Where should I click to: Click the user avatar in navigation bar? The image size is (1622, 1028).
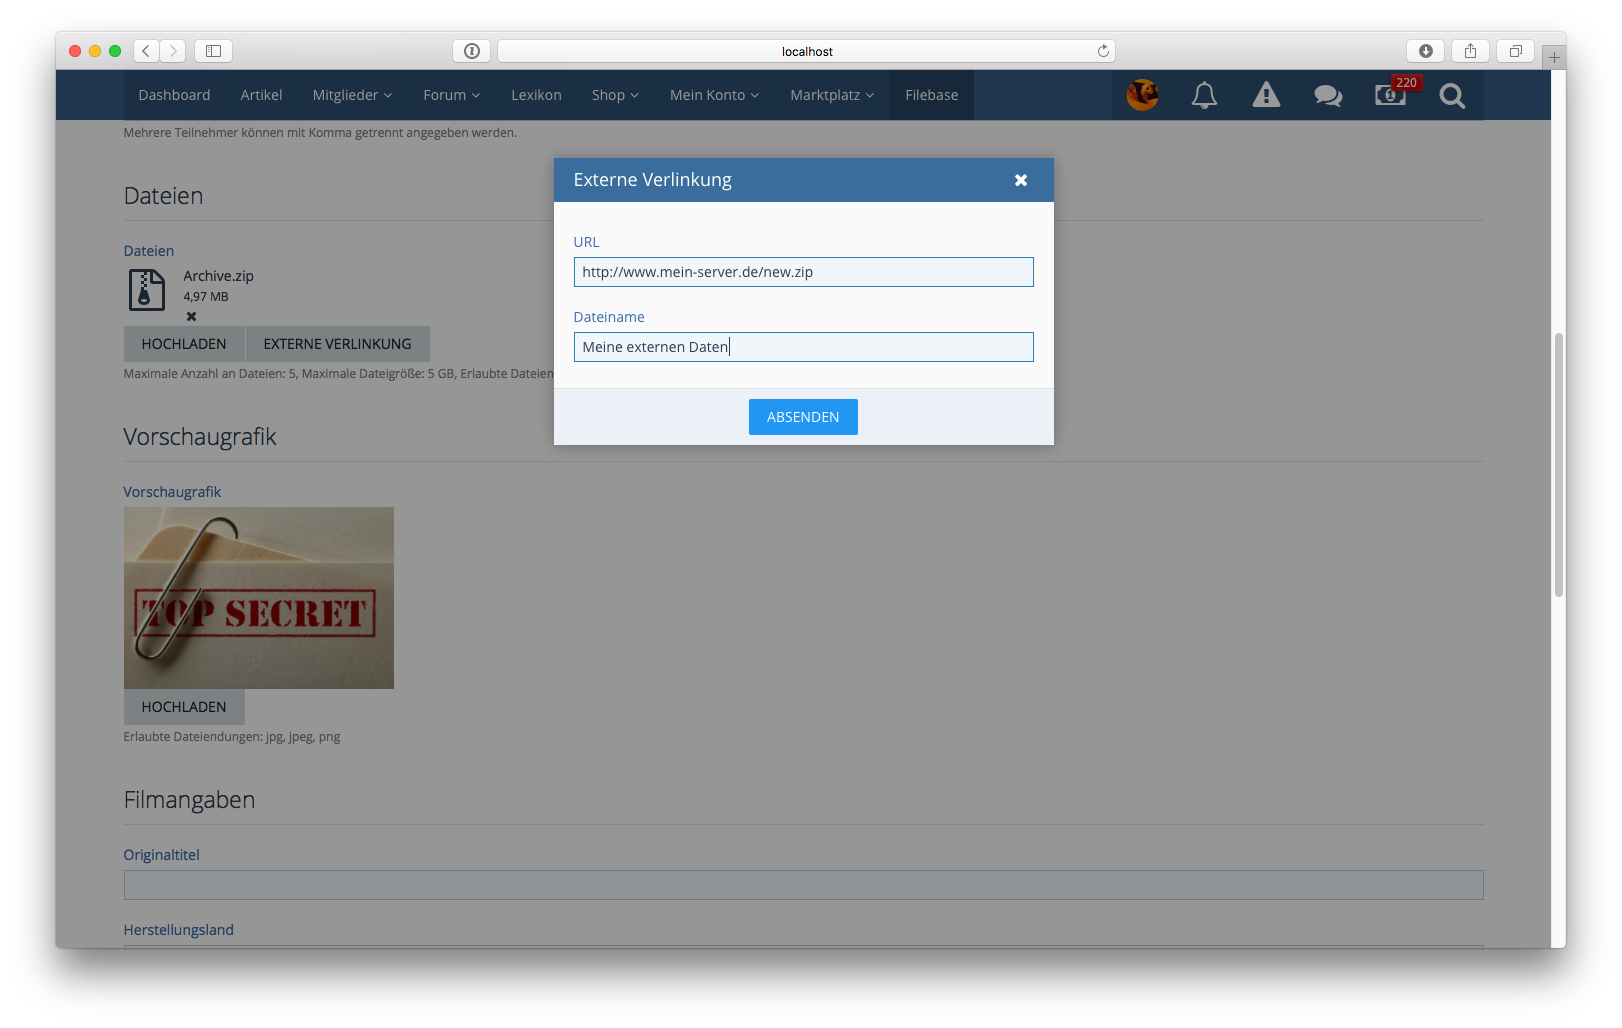click(1142, 95)
